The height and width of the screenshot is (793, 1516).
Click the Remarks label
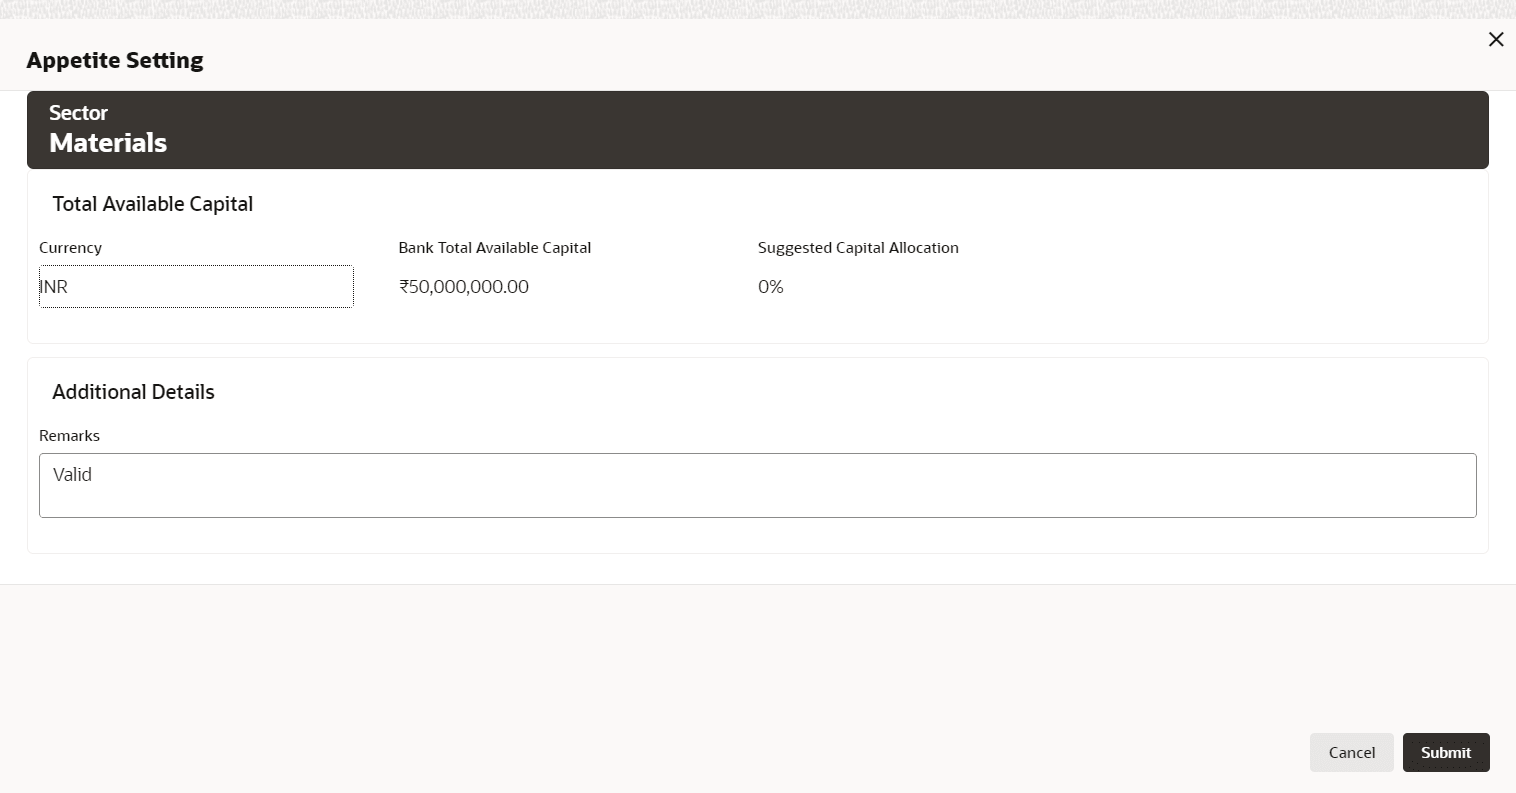coord(69,436)
